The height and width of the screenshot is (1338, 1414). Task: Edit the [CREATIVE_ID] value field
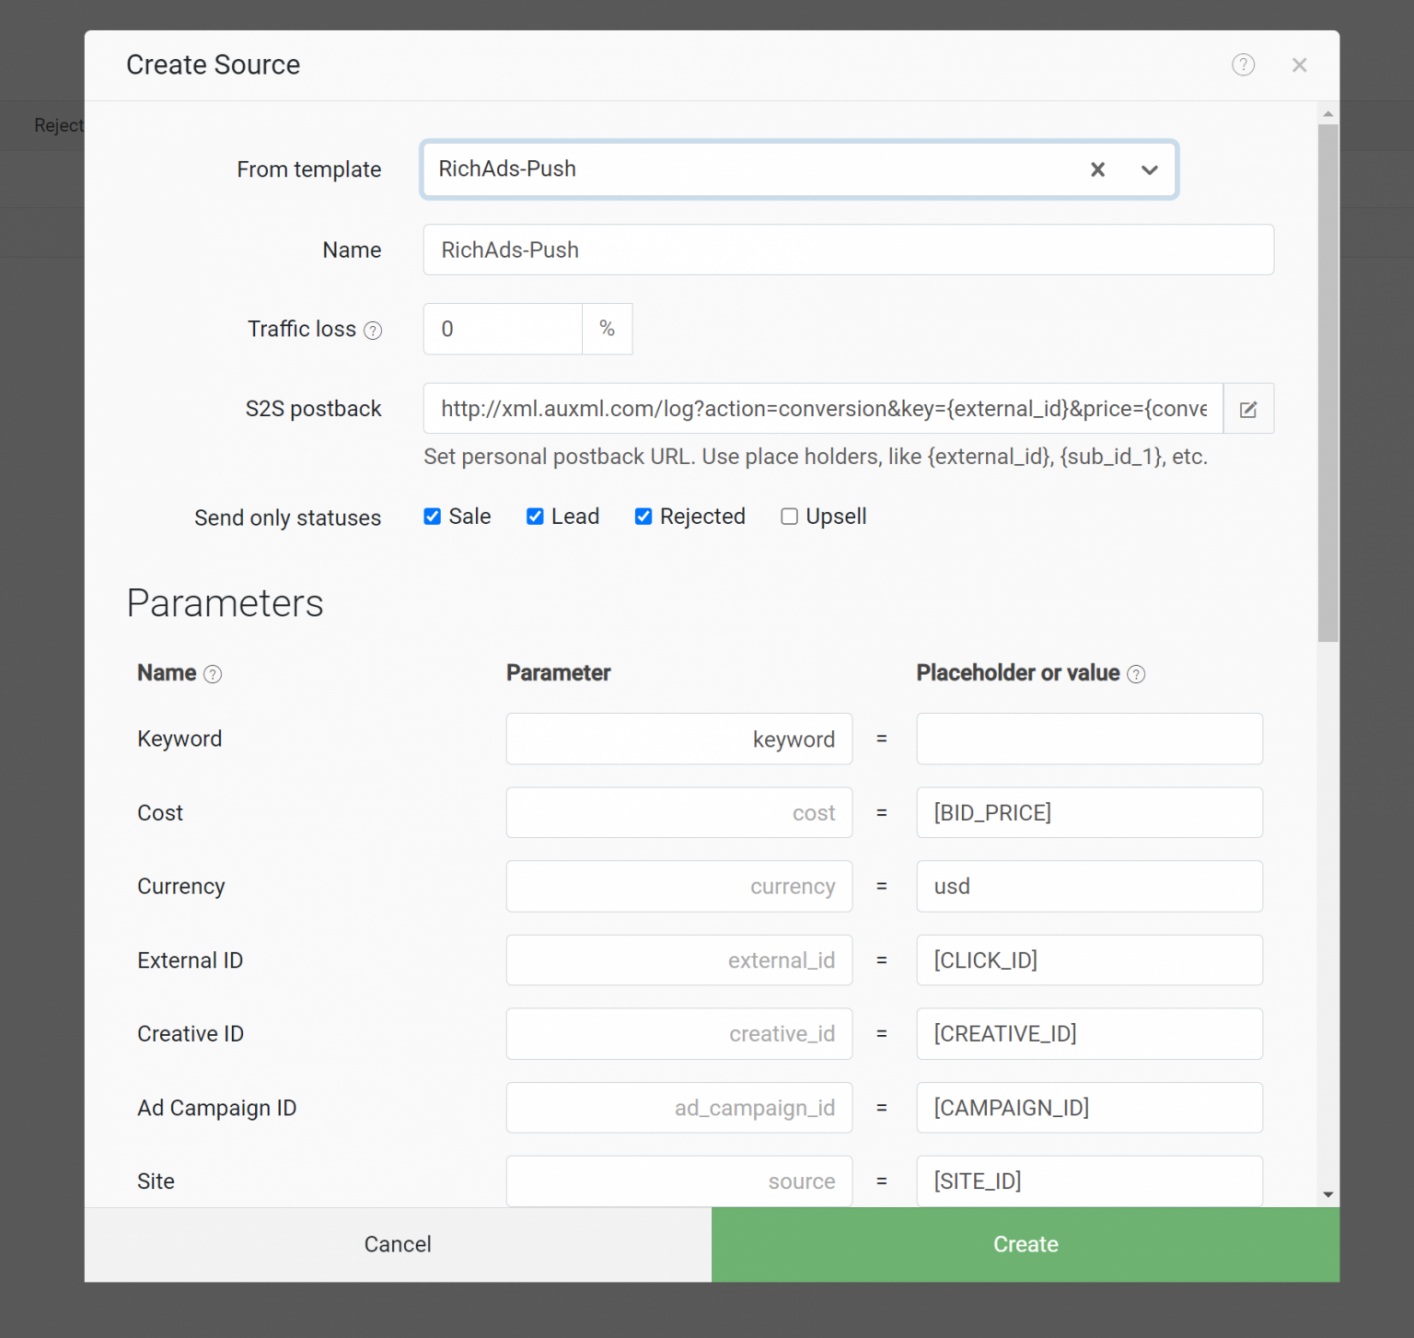coord(1089,1034)
